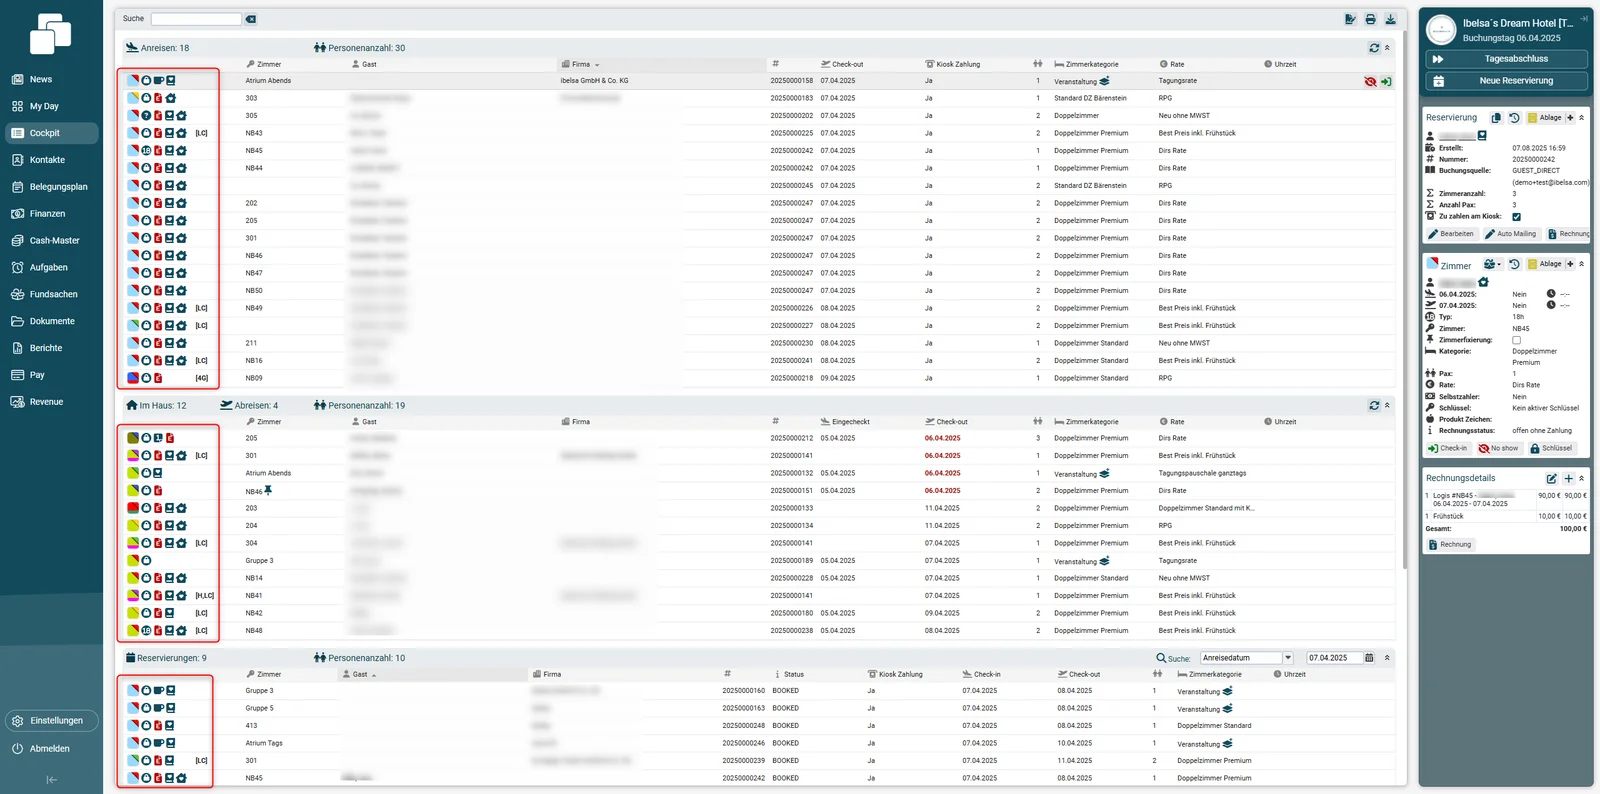Click Bearbeiten in Reservierung panel
The width and height of the screenshot is (1600, 794).
click(1451, 234)
